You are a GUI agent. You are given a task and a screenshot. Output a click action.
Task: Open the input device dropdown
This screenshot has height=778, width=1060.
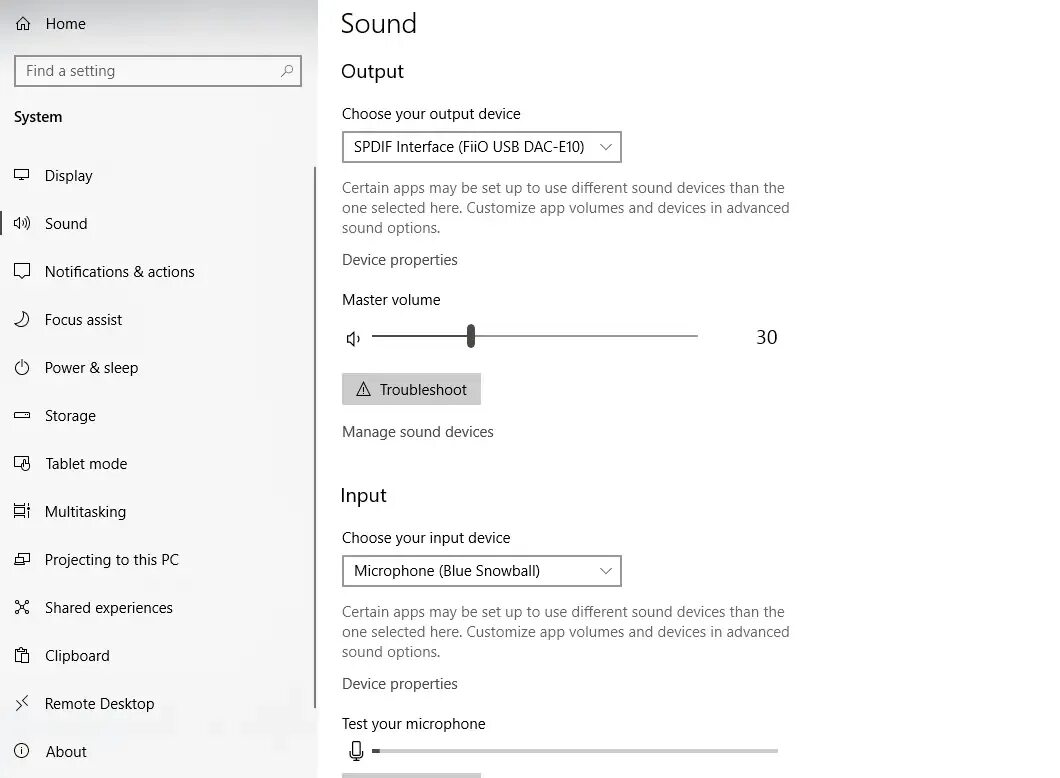click(x=481, y=571)
